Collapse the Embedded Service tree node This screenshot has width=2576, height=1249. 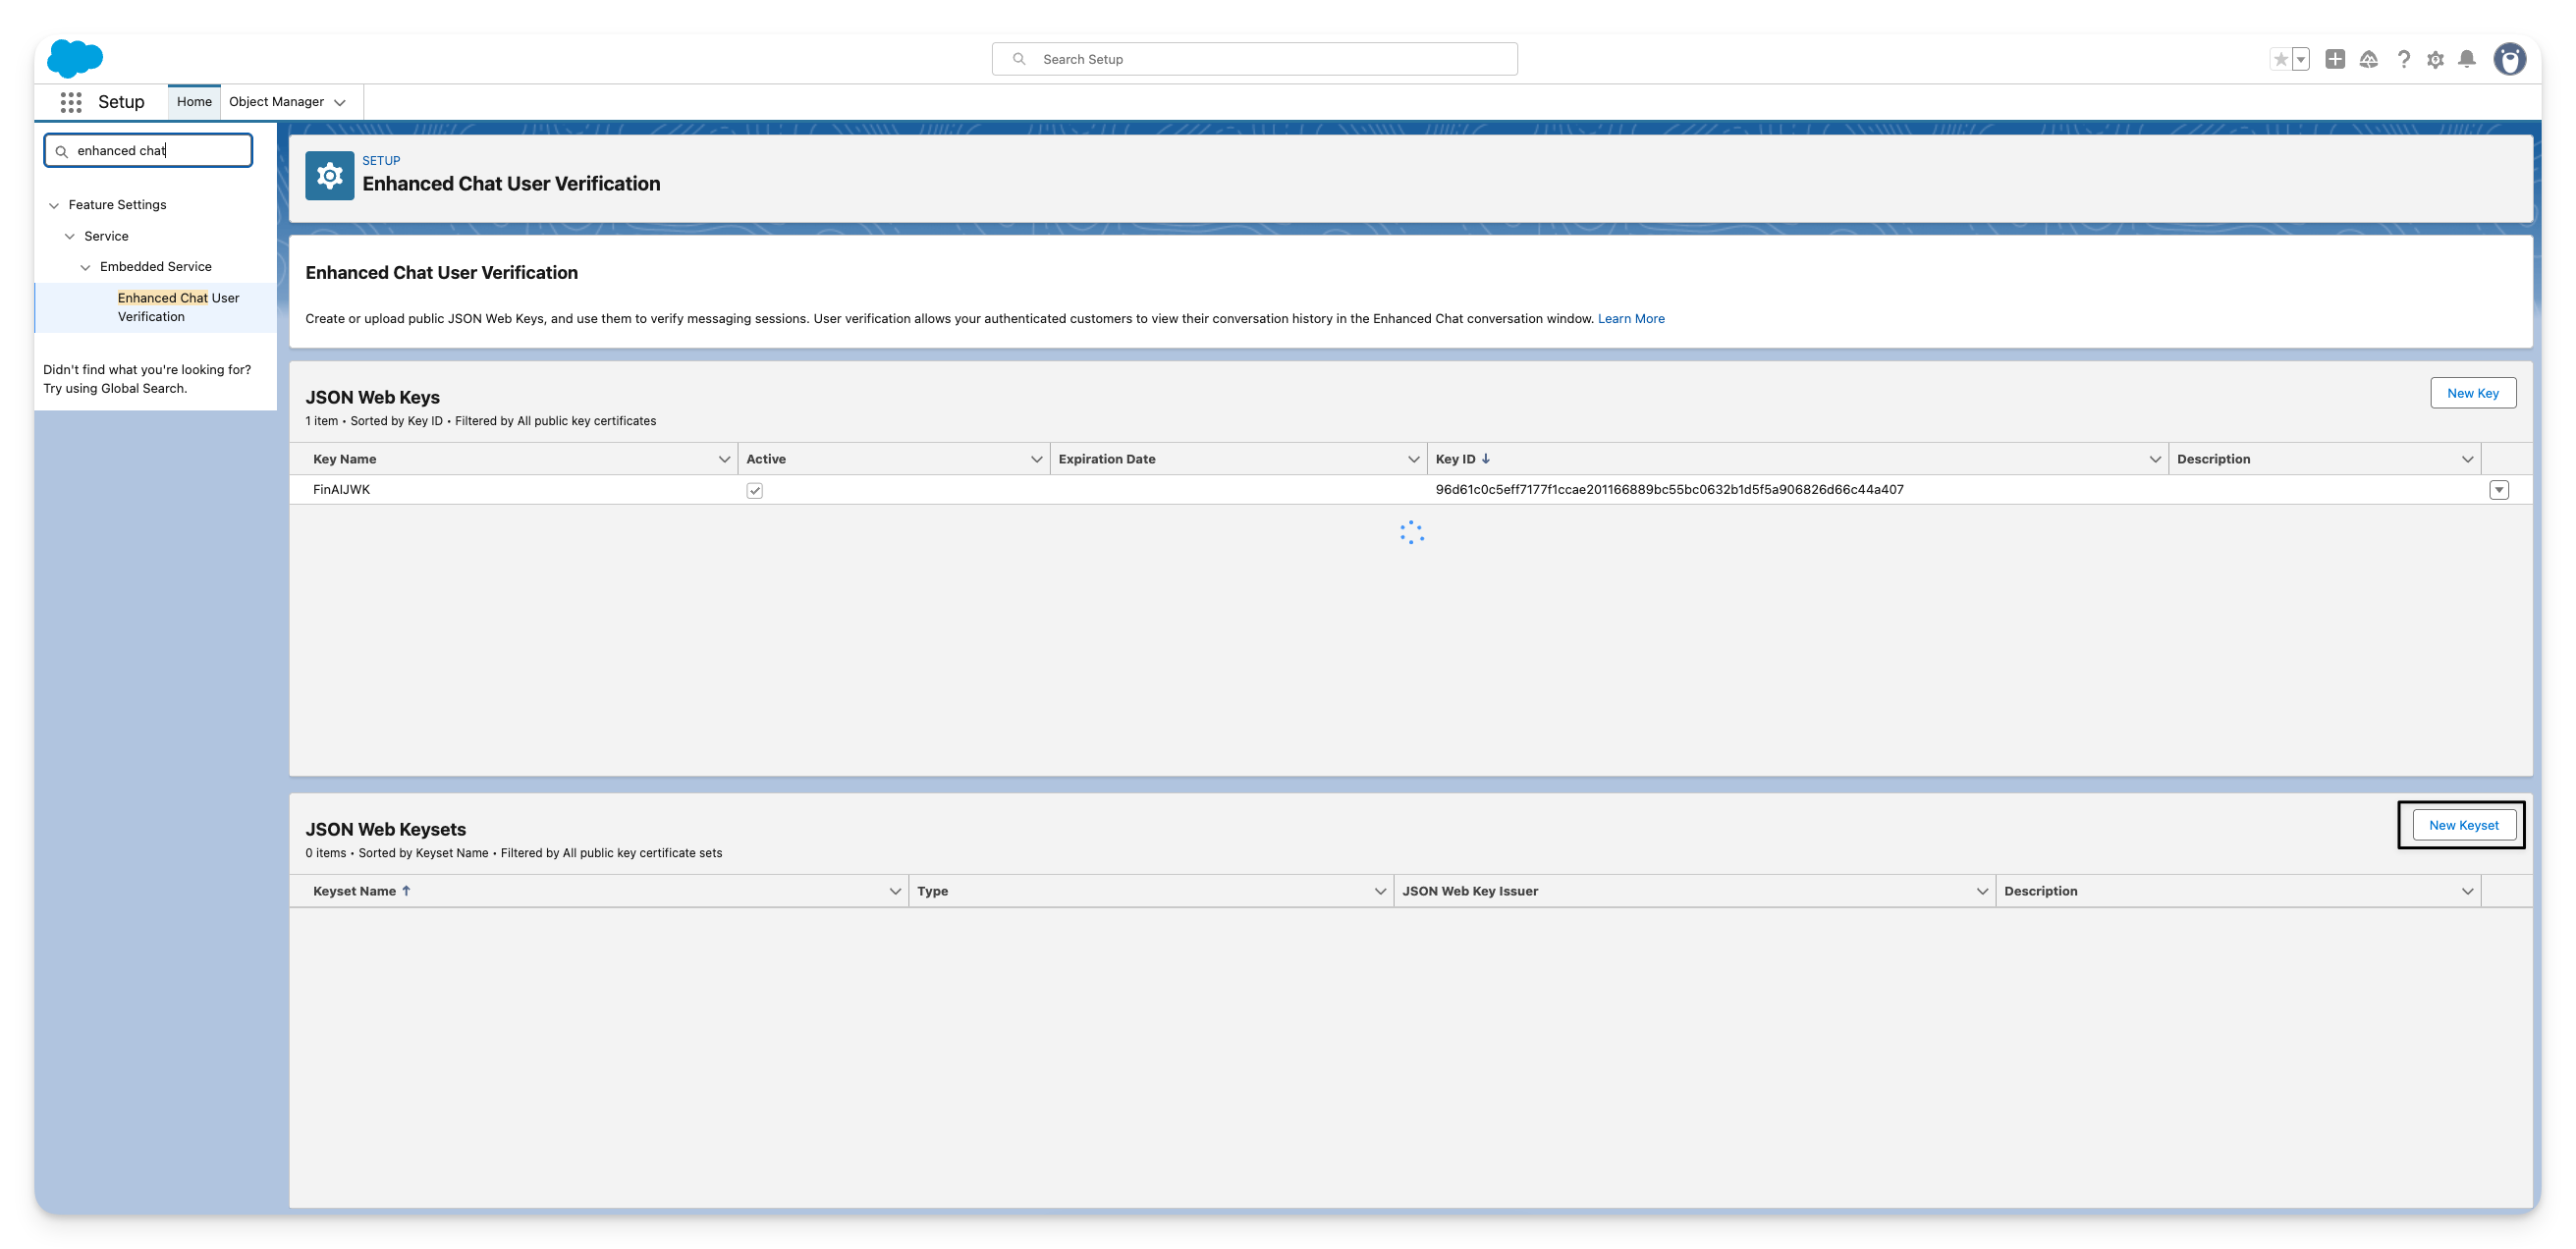[x=85, y=267]
